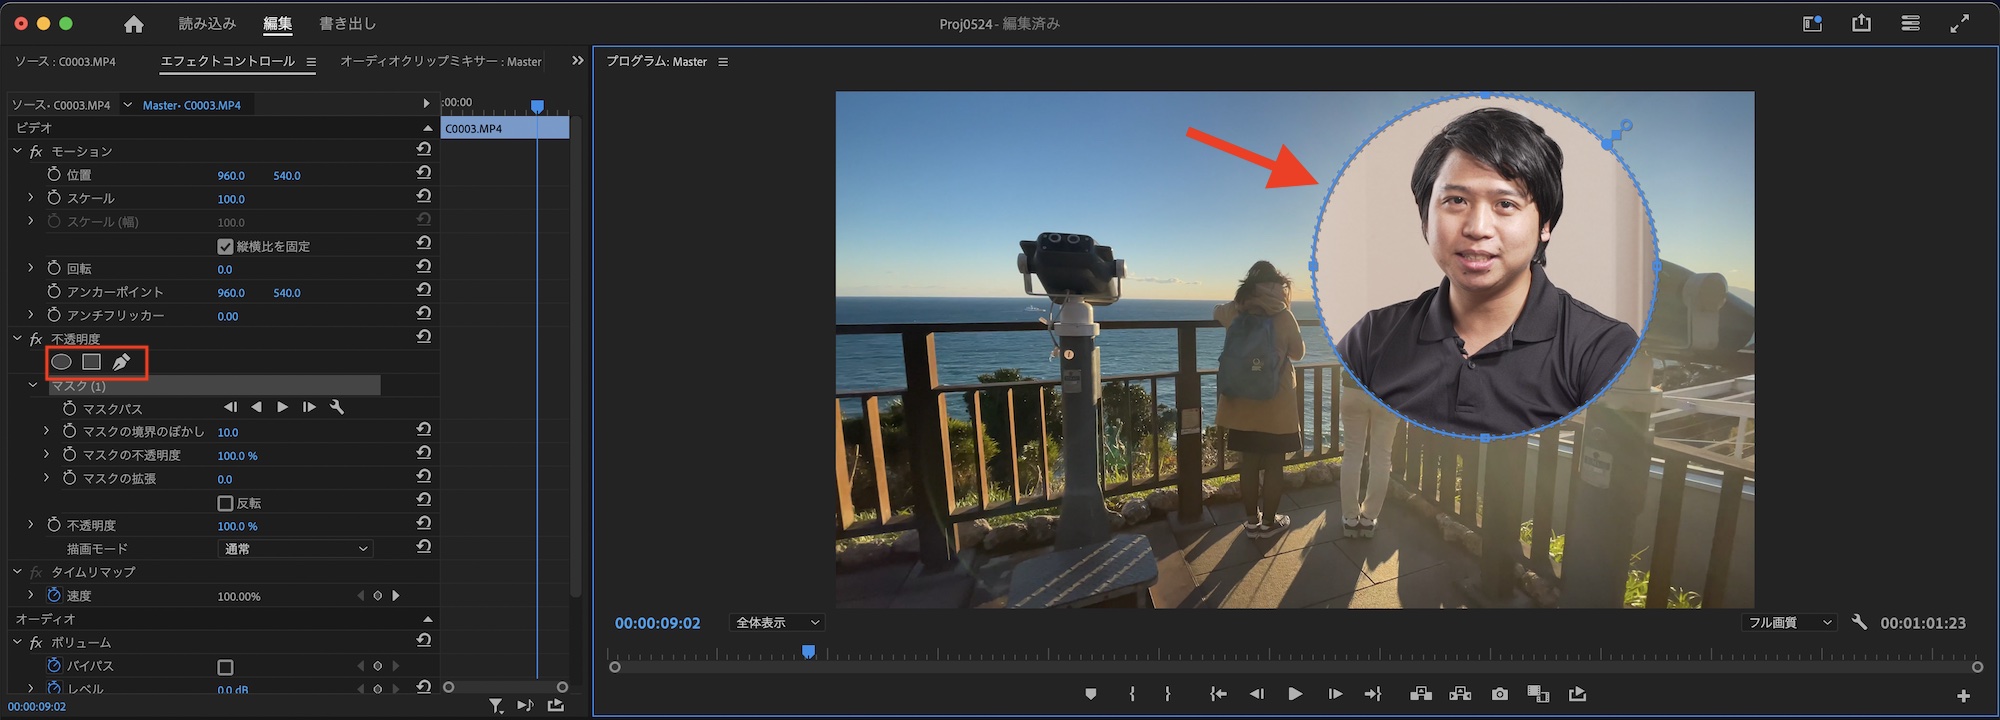Image resolution: width=2000 pixels, height=720 pixels.
Task: Toggle the バイパス checkbox
Action: click(x=225, y=667)
